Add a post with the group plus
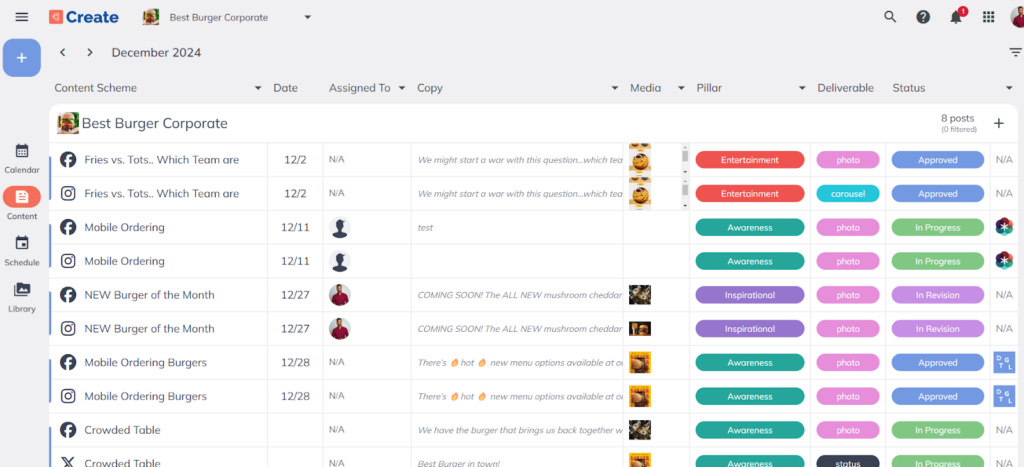Screen dimensions: 1024x467 [999, 123]
